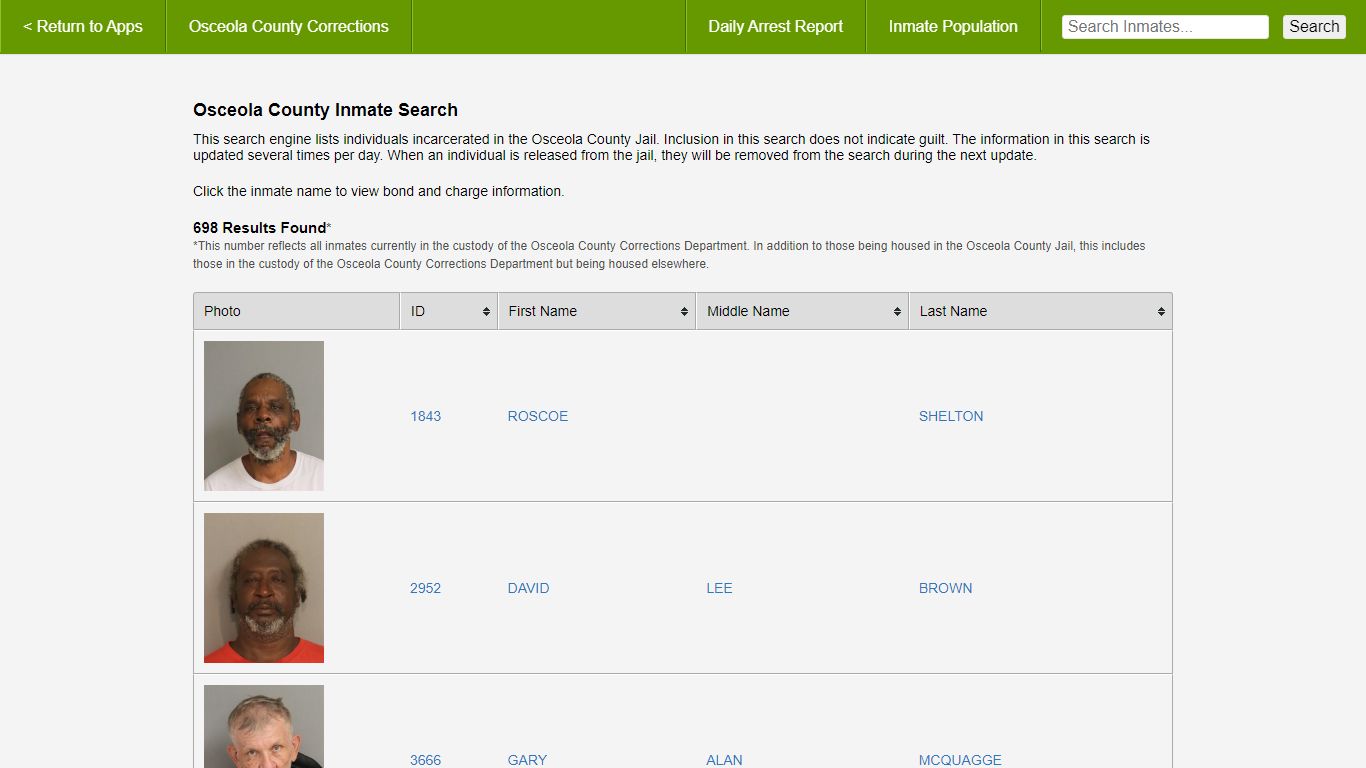Sort by Last Name using its arrow icon
The image size is (1366, 768).
tap(1161, 312)
